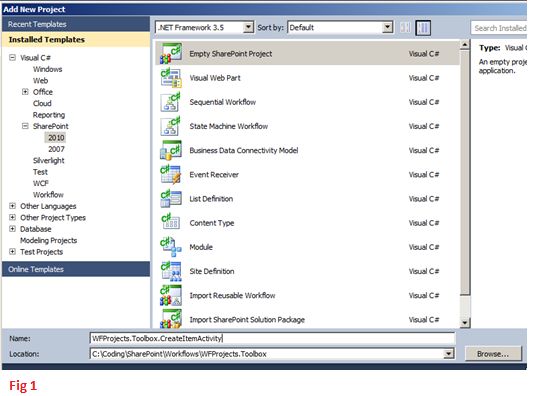Switch to medium icons list view
546x396 pixels.
coord(423,28)
